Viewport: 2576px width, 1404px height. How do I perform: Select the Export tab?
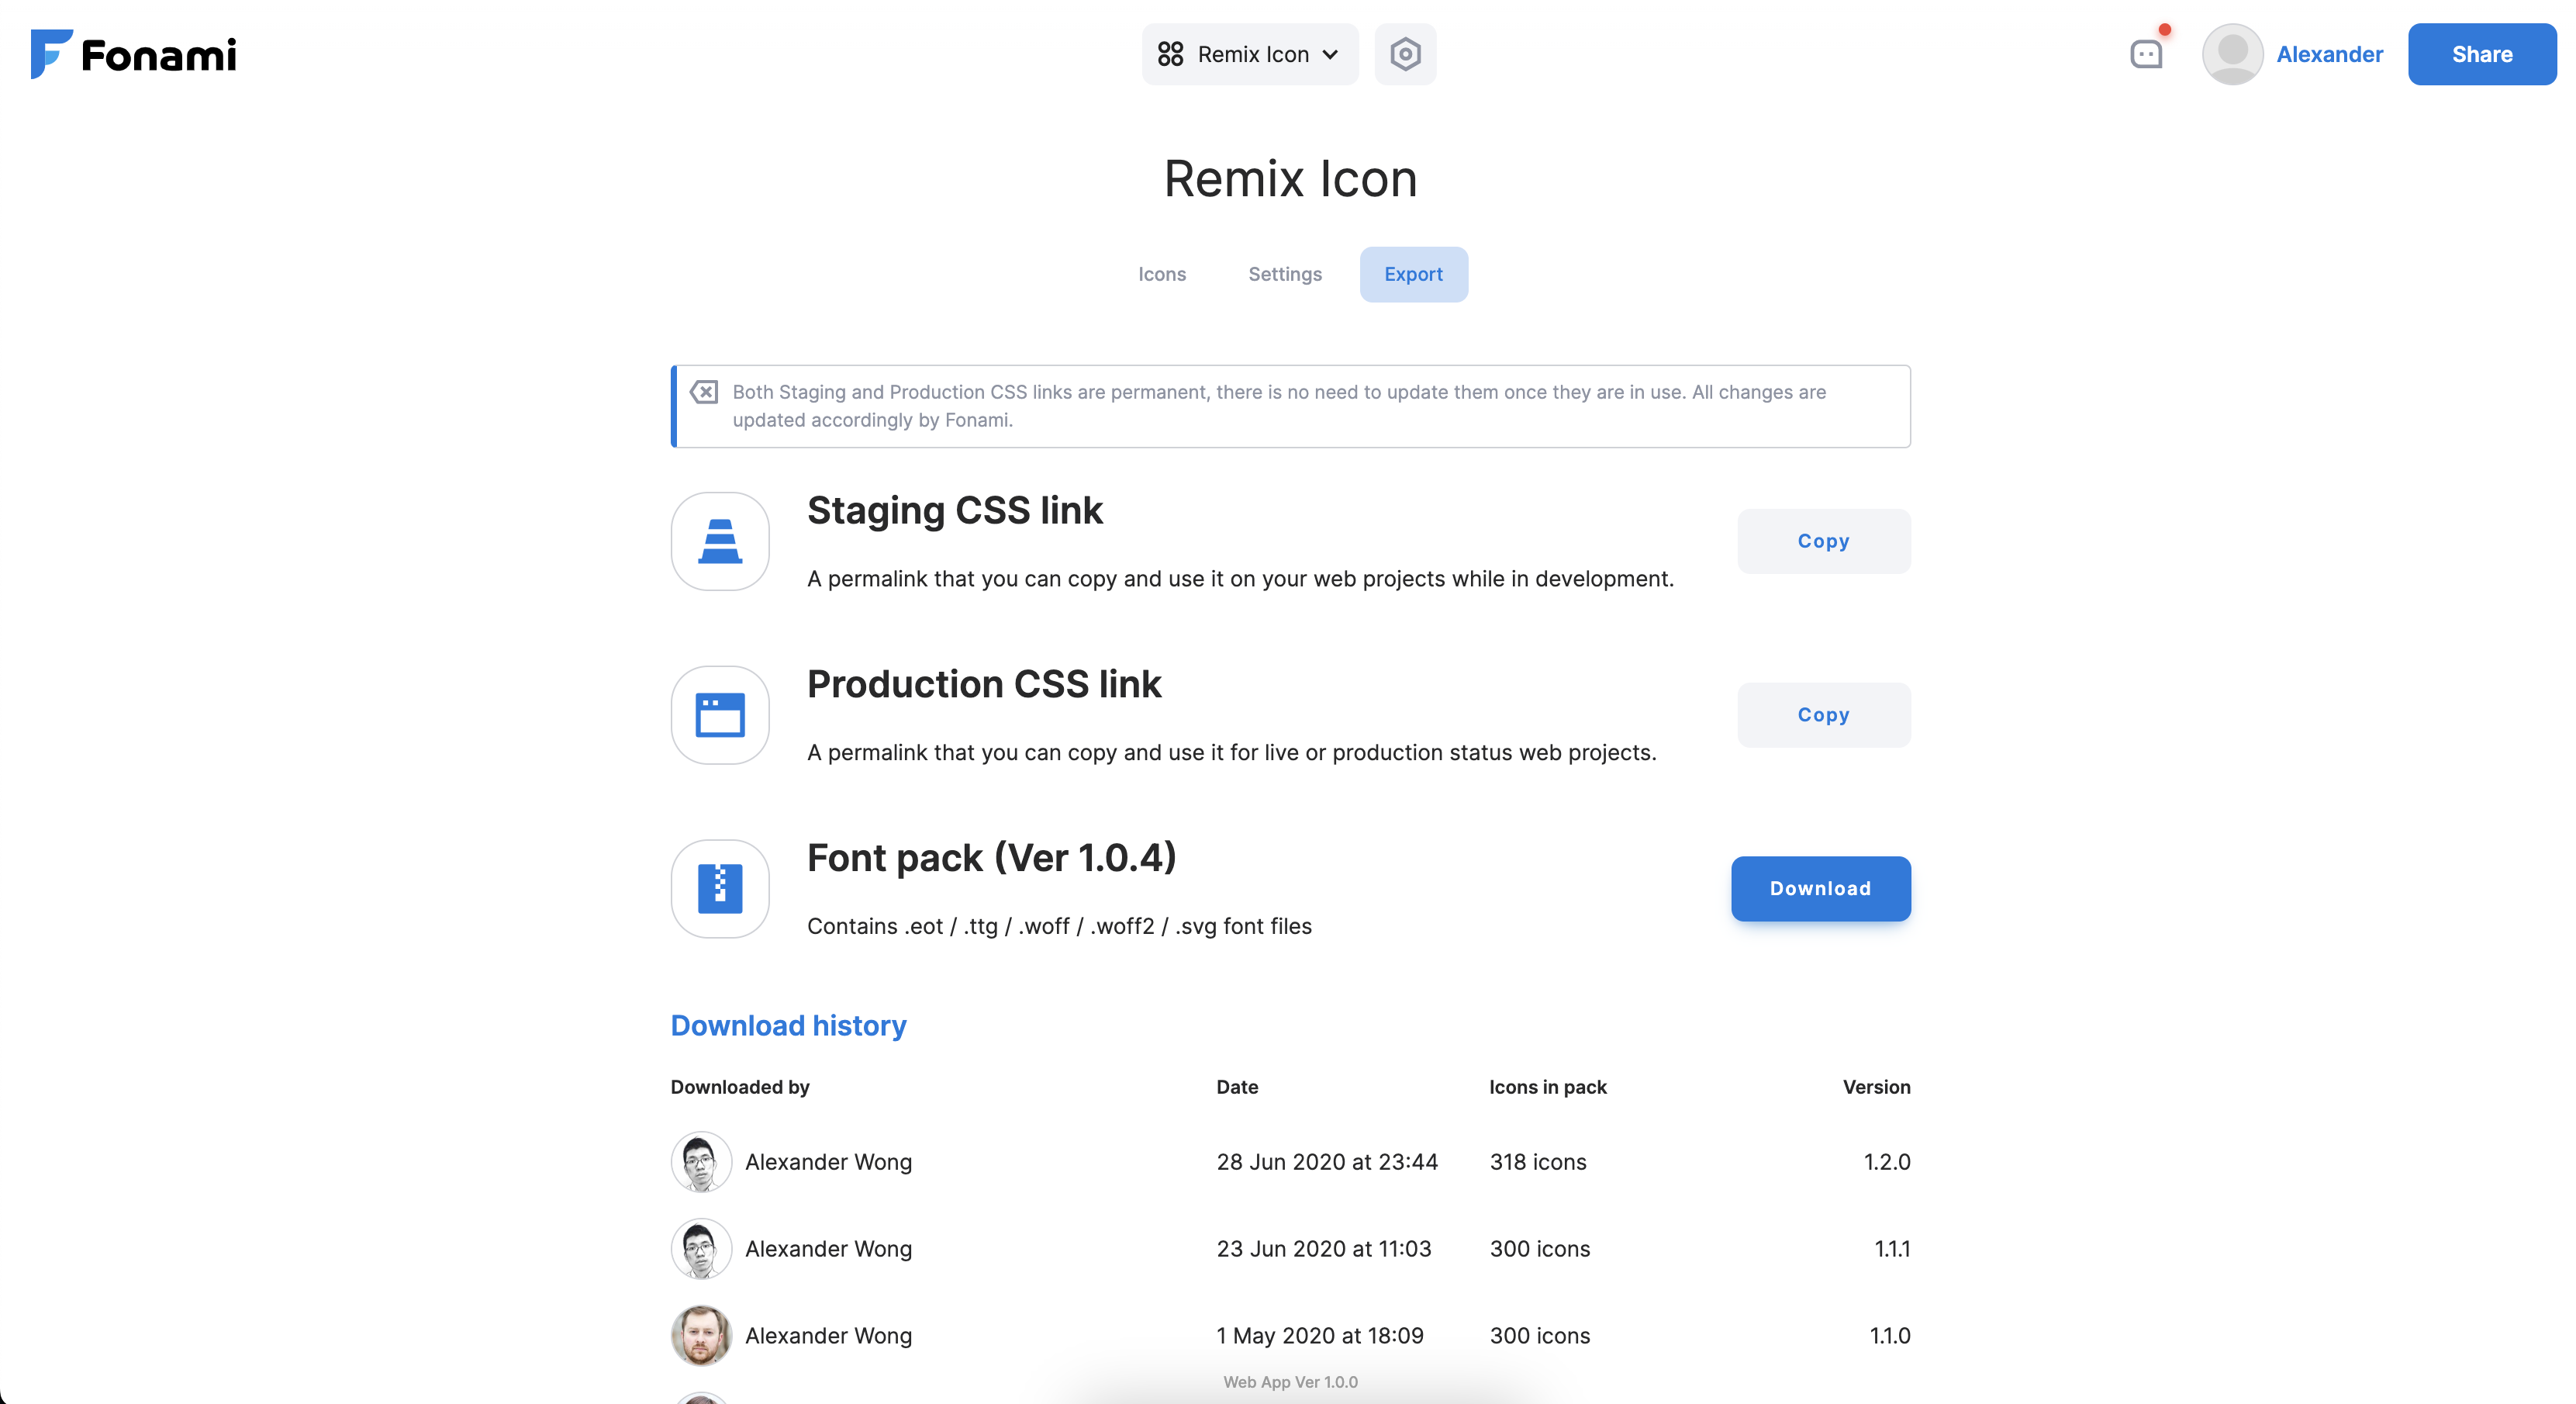click(x=1413, y=274)
